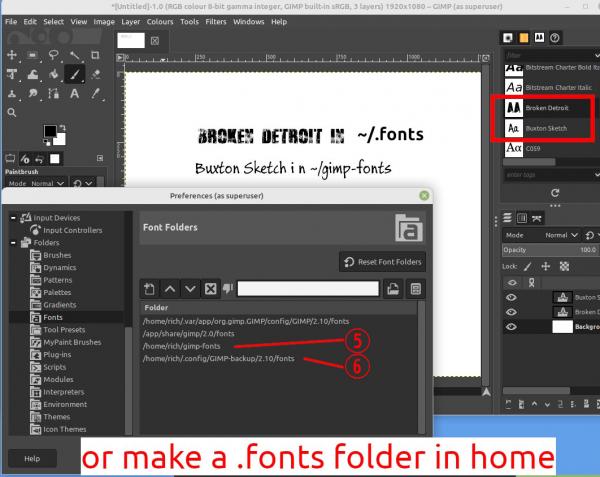
Task: Toggle visibility of Buxton Sketch layer
Action: click(512, 297)
